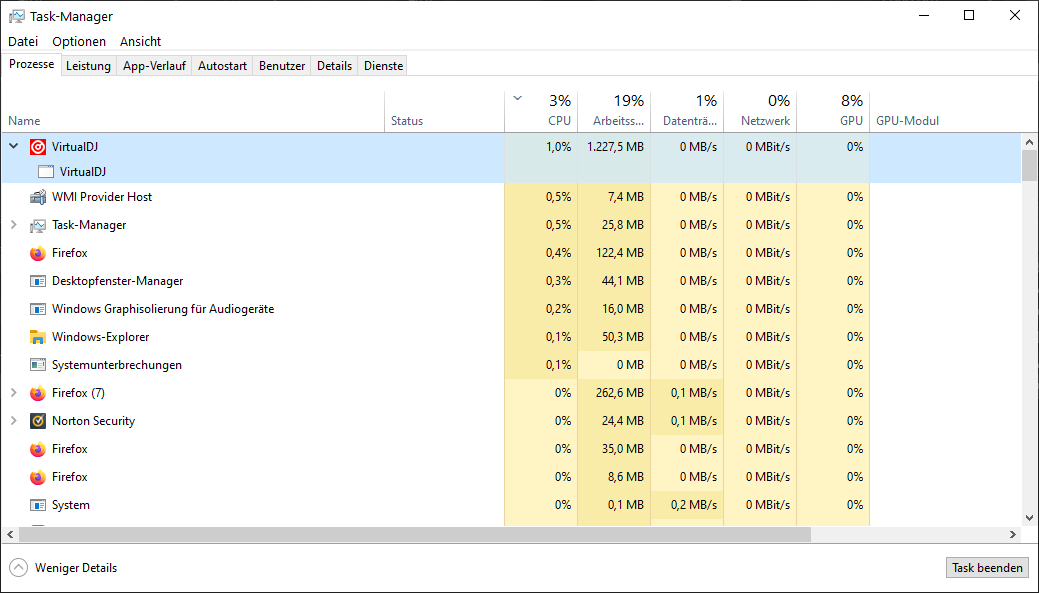1039x593 pixels.
Task: Expand the Firefox (7) process group
Action: [13, 393]
